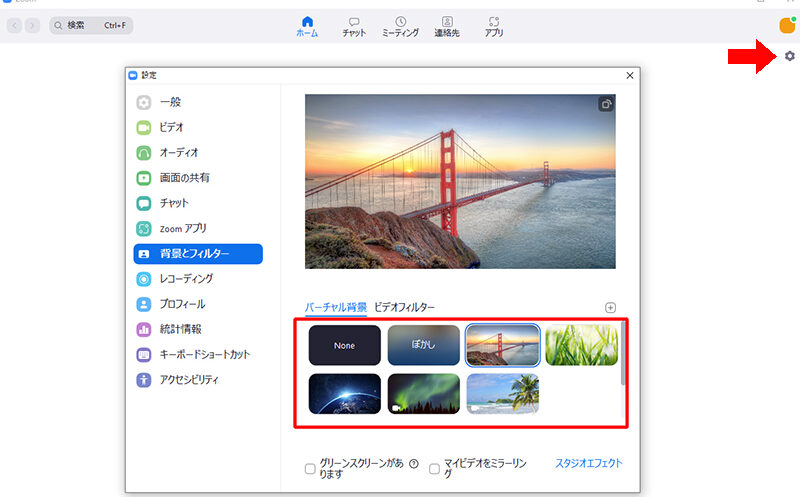800x497 pixels.
Task: Choose the ぼかし blur background
Action: [423, 345]
